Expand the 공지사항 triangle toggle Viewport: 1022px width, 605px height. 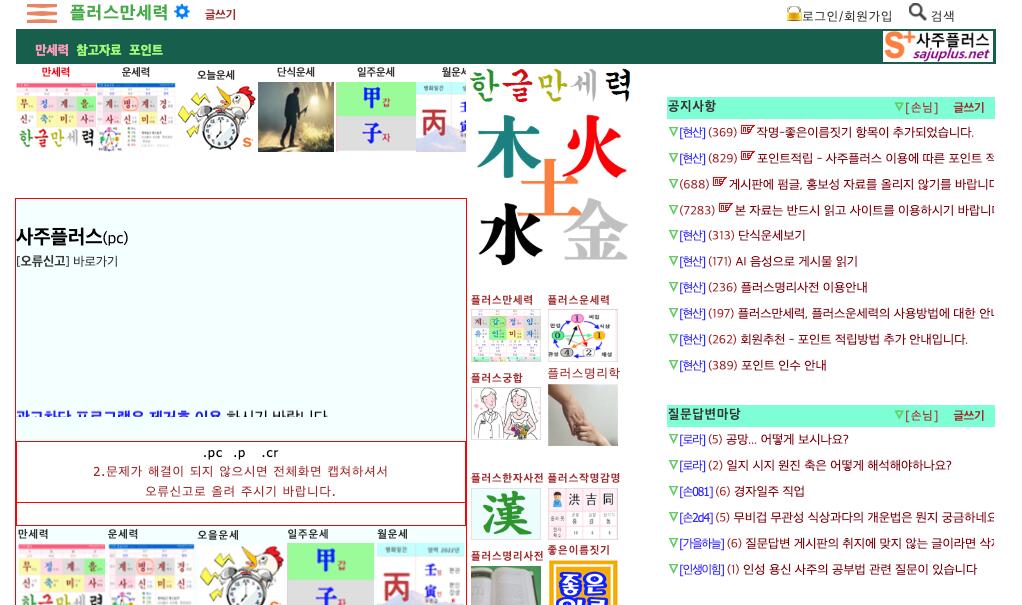[x=899, y=107]
